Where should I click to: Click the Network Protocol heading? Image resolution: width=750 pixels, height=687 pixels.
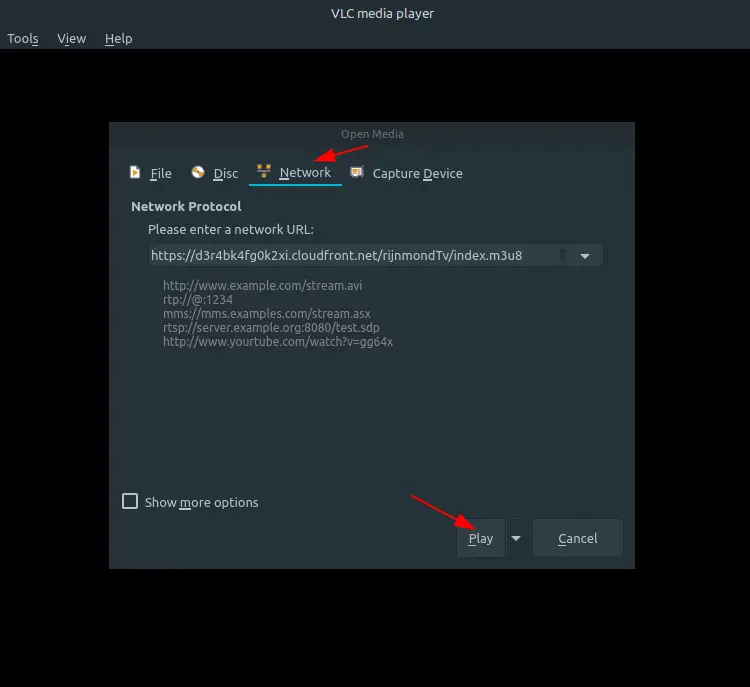click(x=186, y=207)
